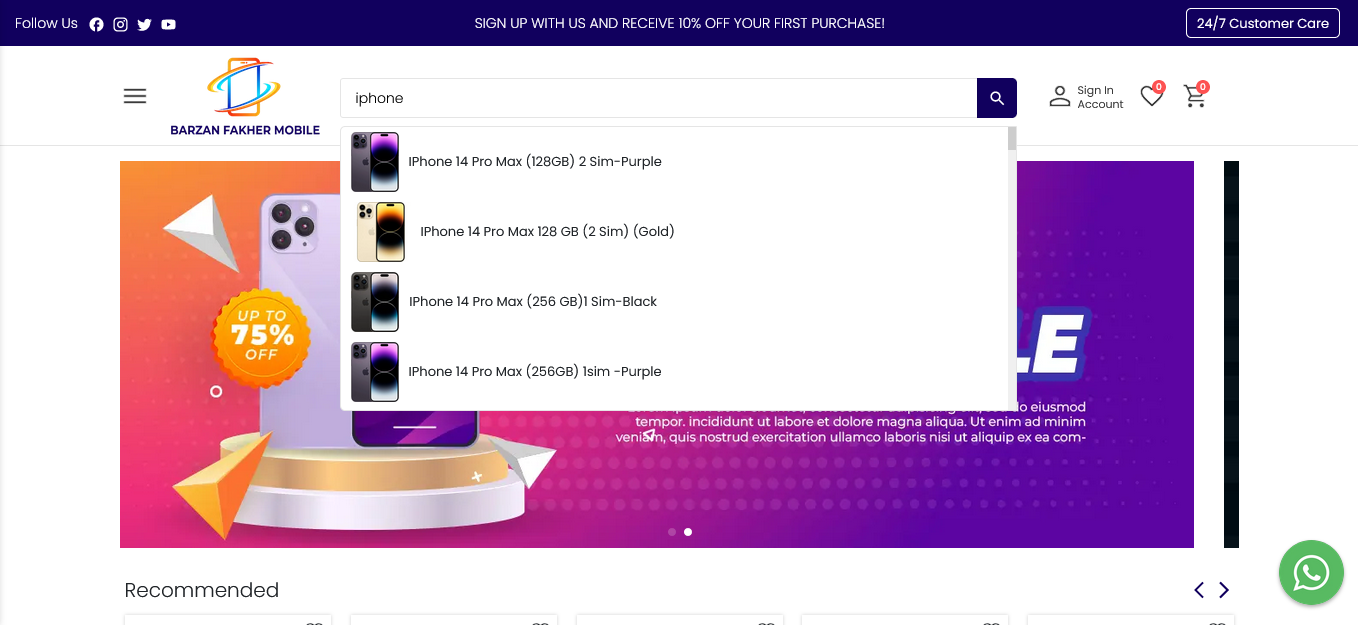1358x625 pixels.
Task: Visit the Twitter icon link
Action: pyautogui.click(x=144, y=24)
